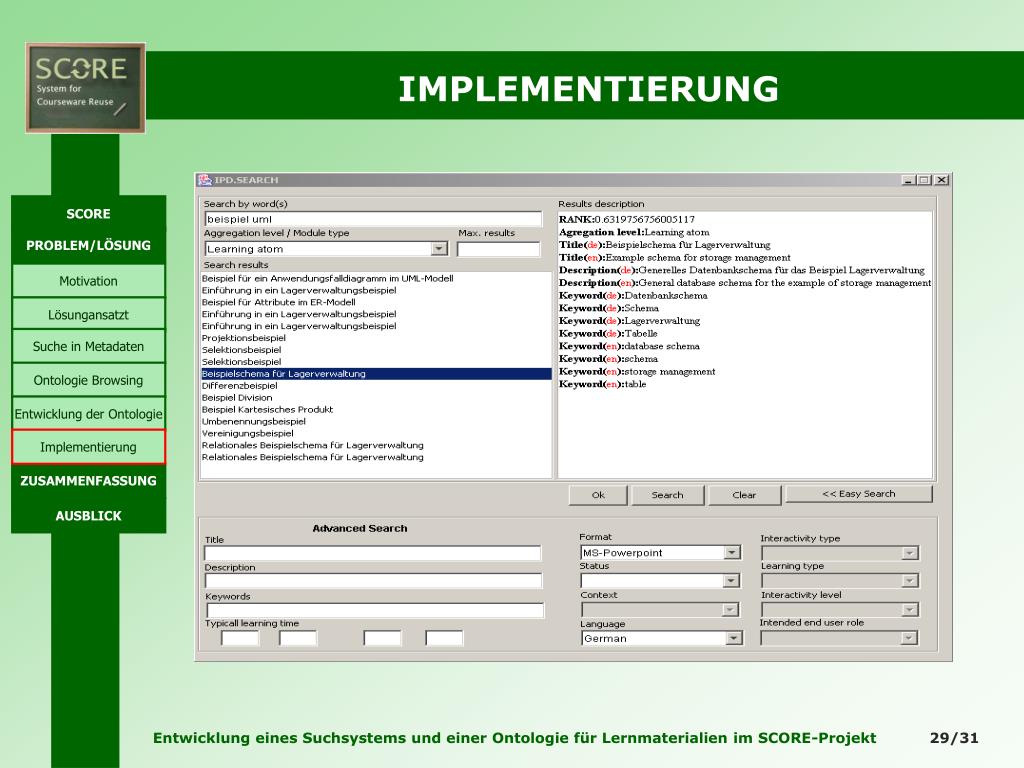Click the Ok button
Viewport: 1024px width, 768px height.
(598, 495)
